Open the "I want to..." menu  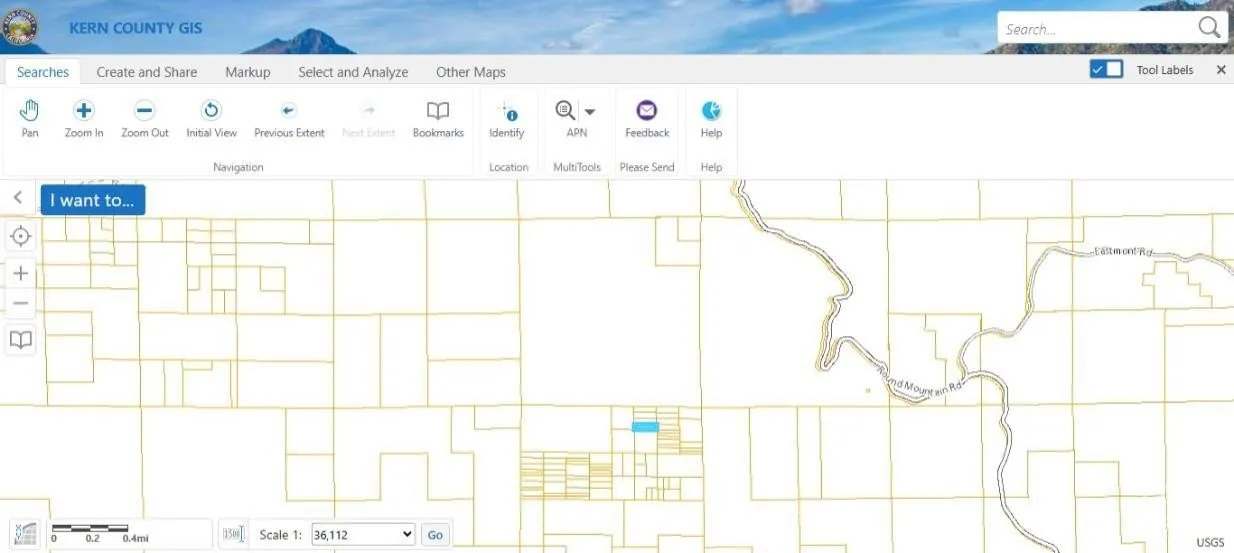[x=93, y=200]
